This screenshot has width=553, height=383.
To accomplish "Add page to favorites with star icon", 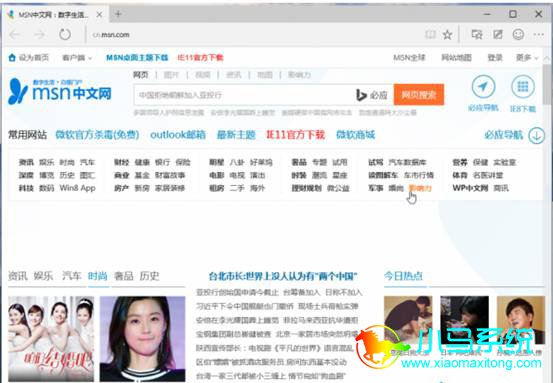I will click(447, 35).
